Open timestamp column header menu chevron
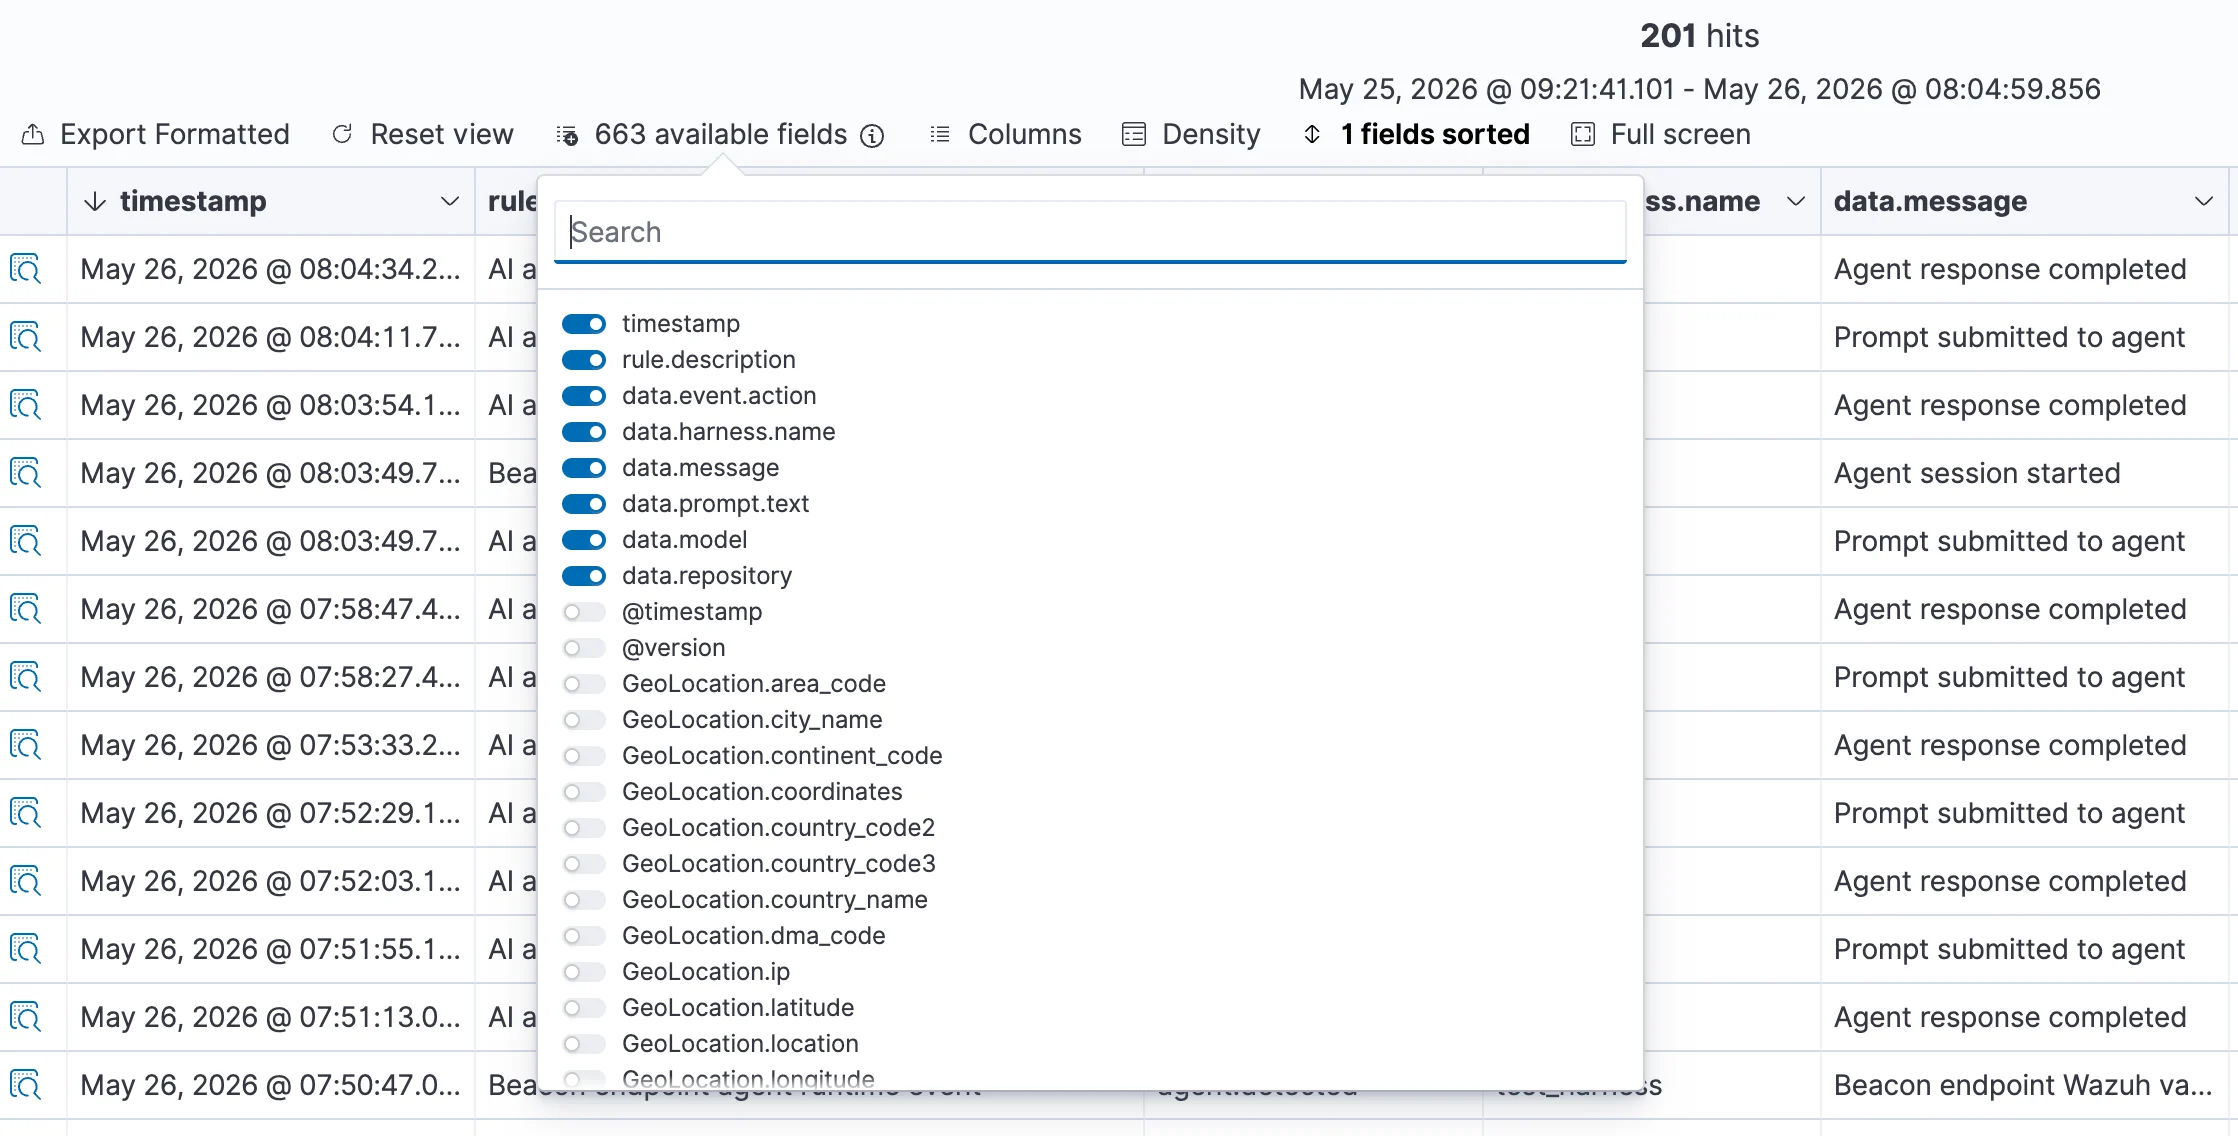This screenshot has height=1136, width=2238. pos(450,201)
